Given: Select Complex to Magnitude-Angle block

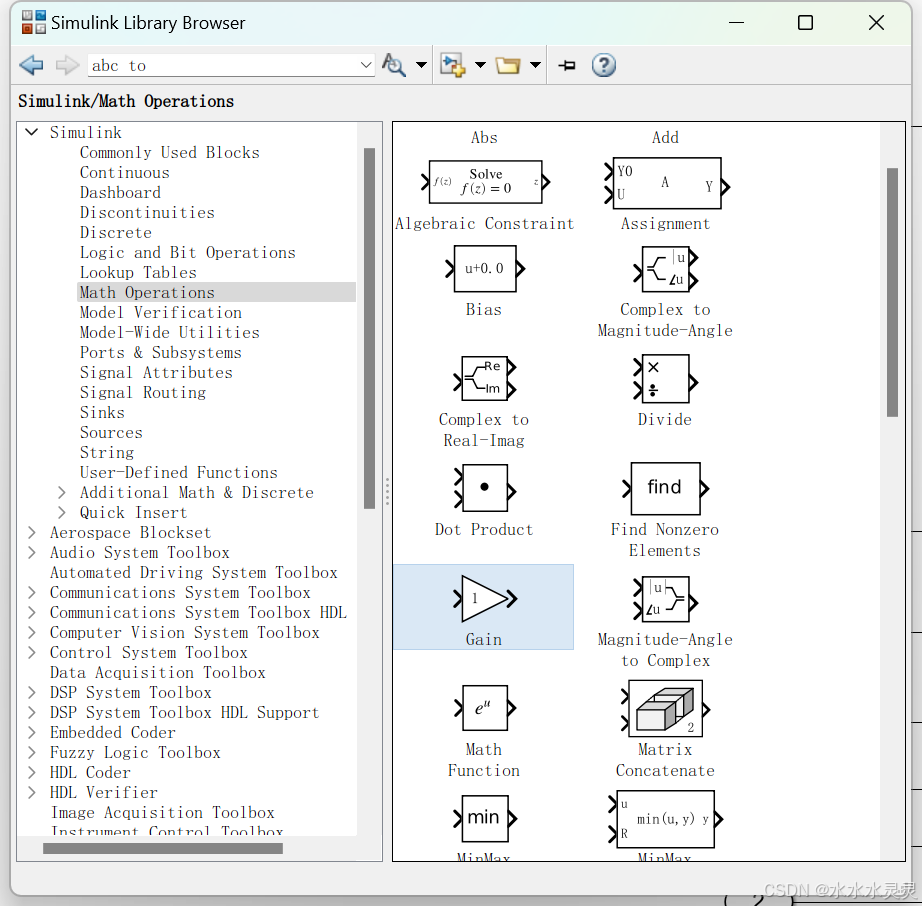Looking at the screenshot, I should coord(666,269).
